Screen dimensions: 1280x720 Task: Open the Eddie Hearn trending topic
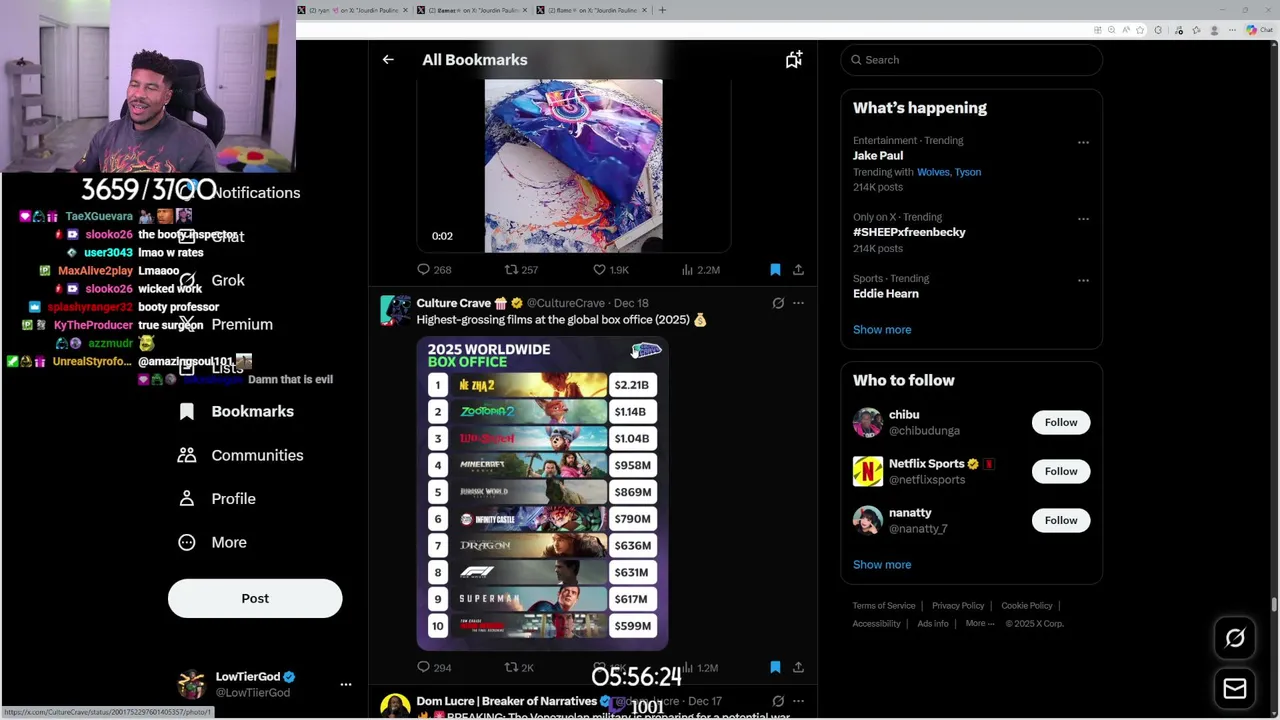click(x=886, y=294)
